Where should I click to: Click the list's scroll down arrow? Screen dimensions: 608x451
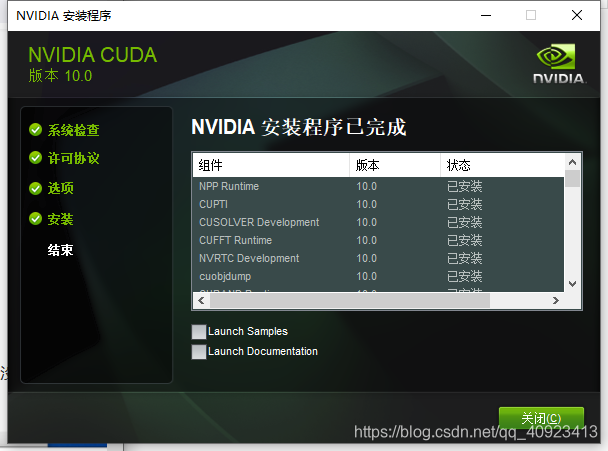[x=572, y=284]
